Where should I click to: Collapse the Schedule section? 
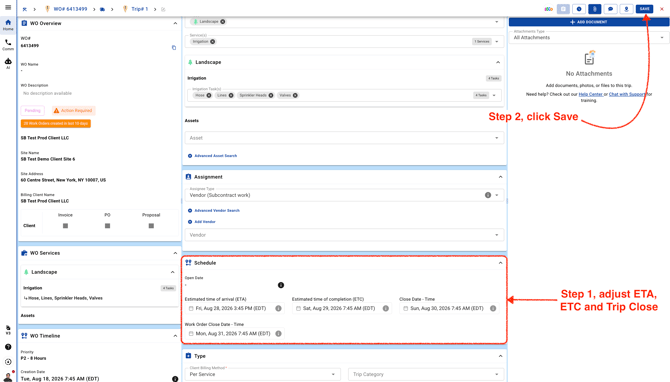[500, 263]
